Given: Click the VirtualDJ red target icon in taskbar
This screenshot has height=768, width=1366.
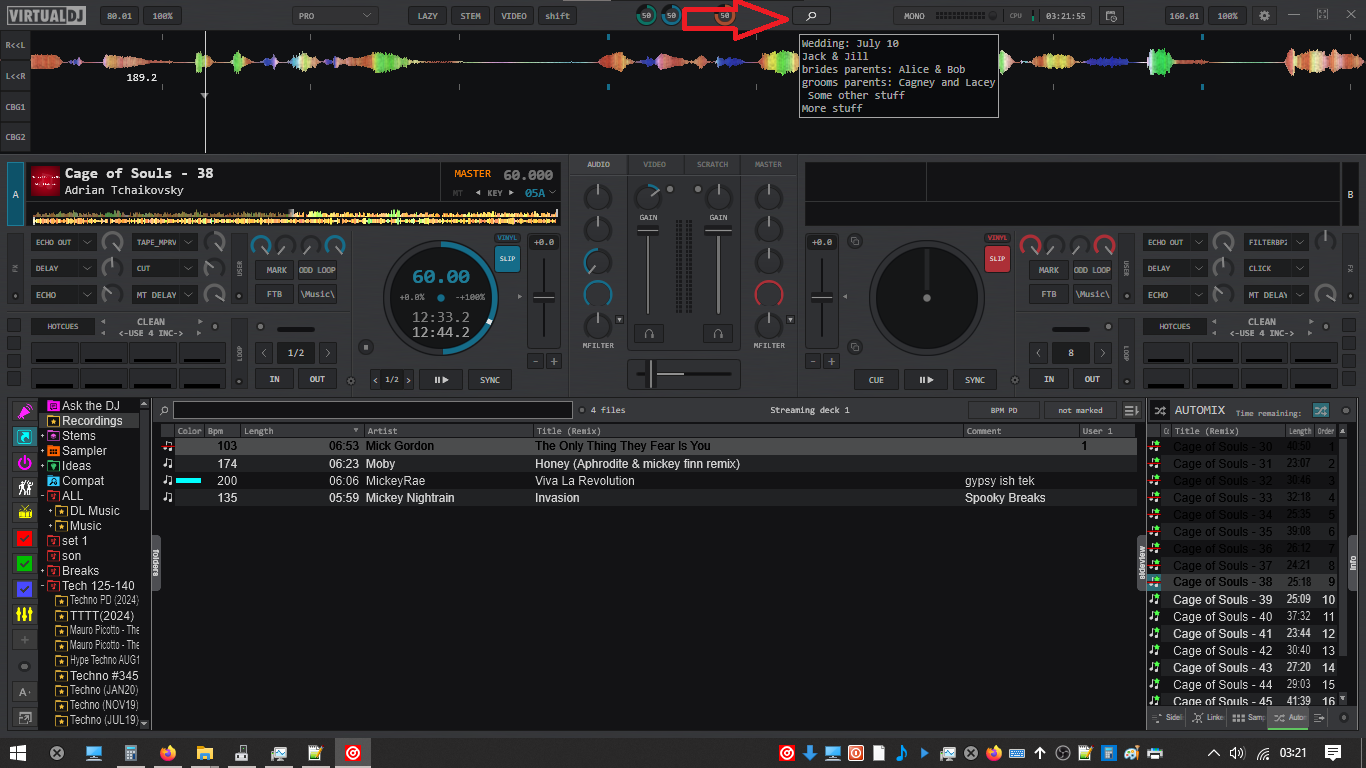Looking at the screenshot, I should coord(352,752).
